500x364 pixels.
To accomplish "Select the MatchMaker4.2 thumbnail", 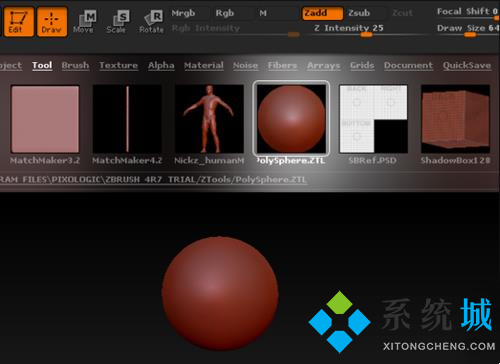I will click(127, 119).
